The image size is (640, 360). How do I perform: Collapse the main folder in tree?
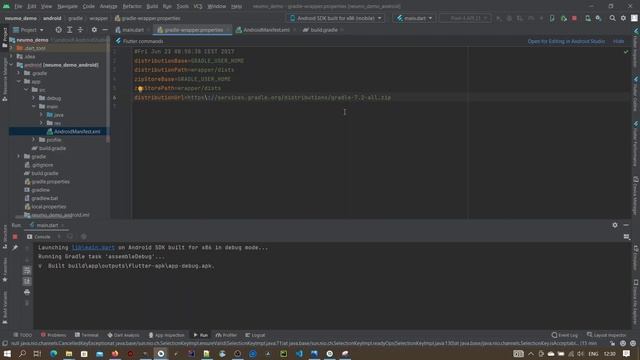[x=34, y=107]
